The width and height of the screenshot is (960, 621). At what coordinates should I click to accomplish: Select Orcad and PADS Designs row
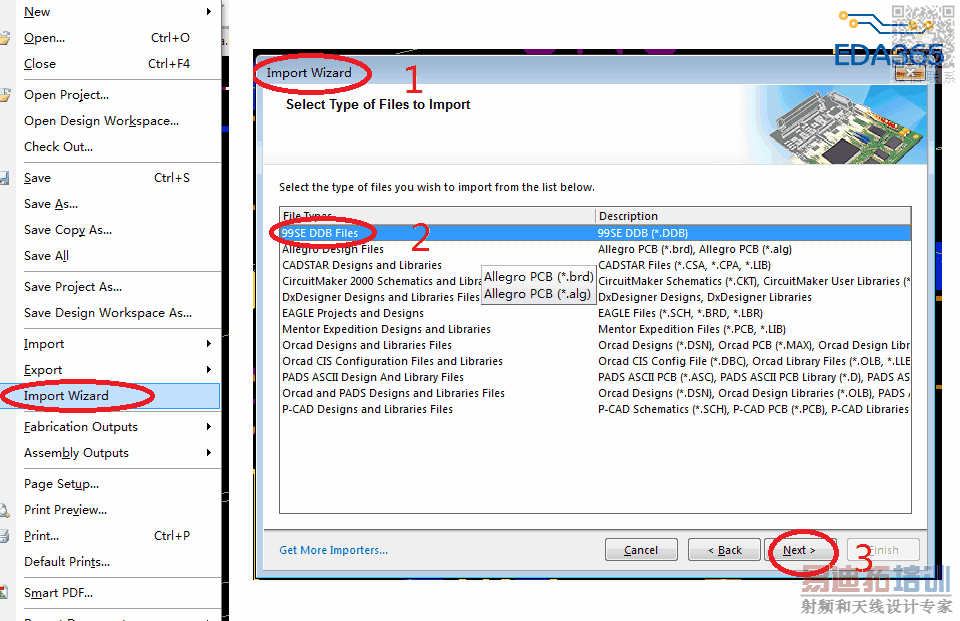pos(595,393)
